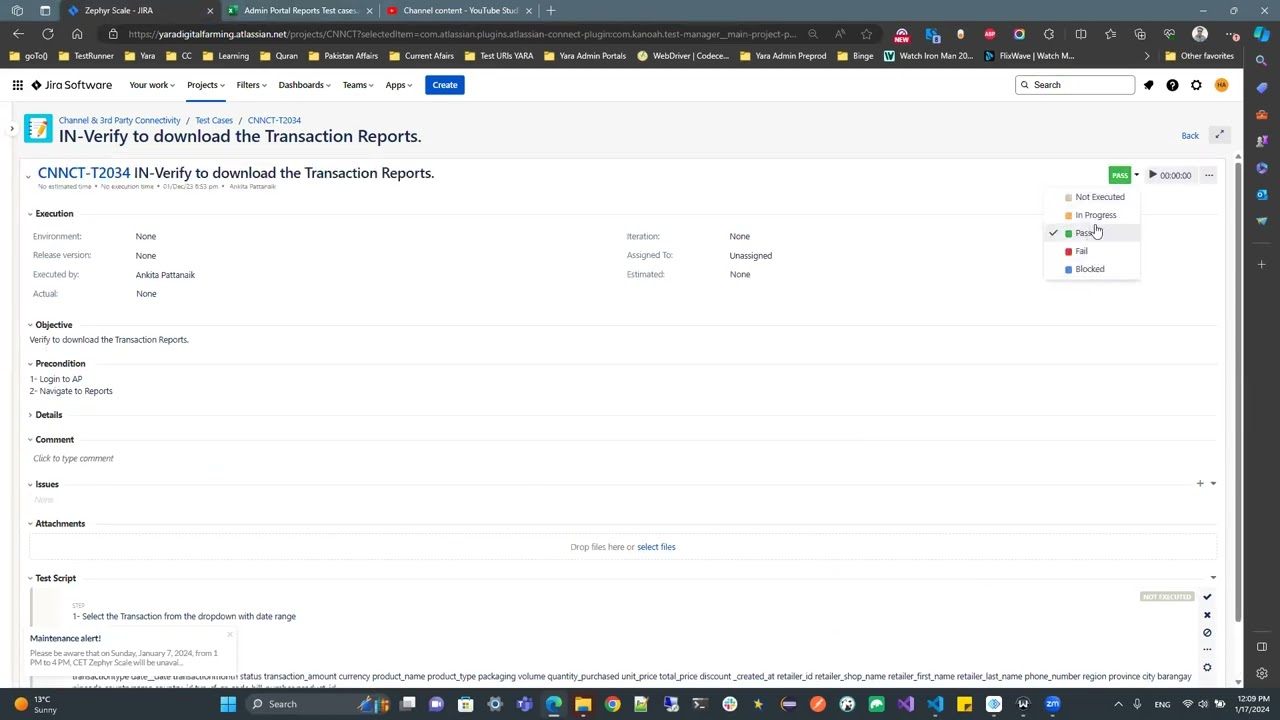Click the Zephyr project logo icon
Screen dimensions: 1280x720
click(x=38, y=128)
